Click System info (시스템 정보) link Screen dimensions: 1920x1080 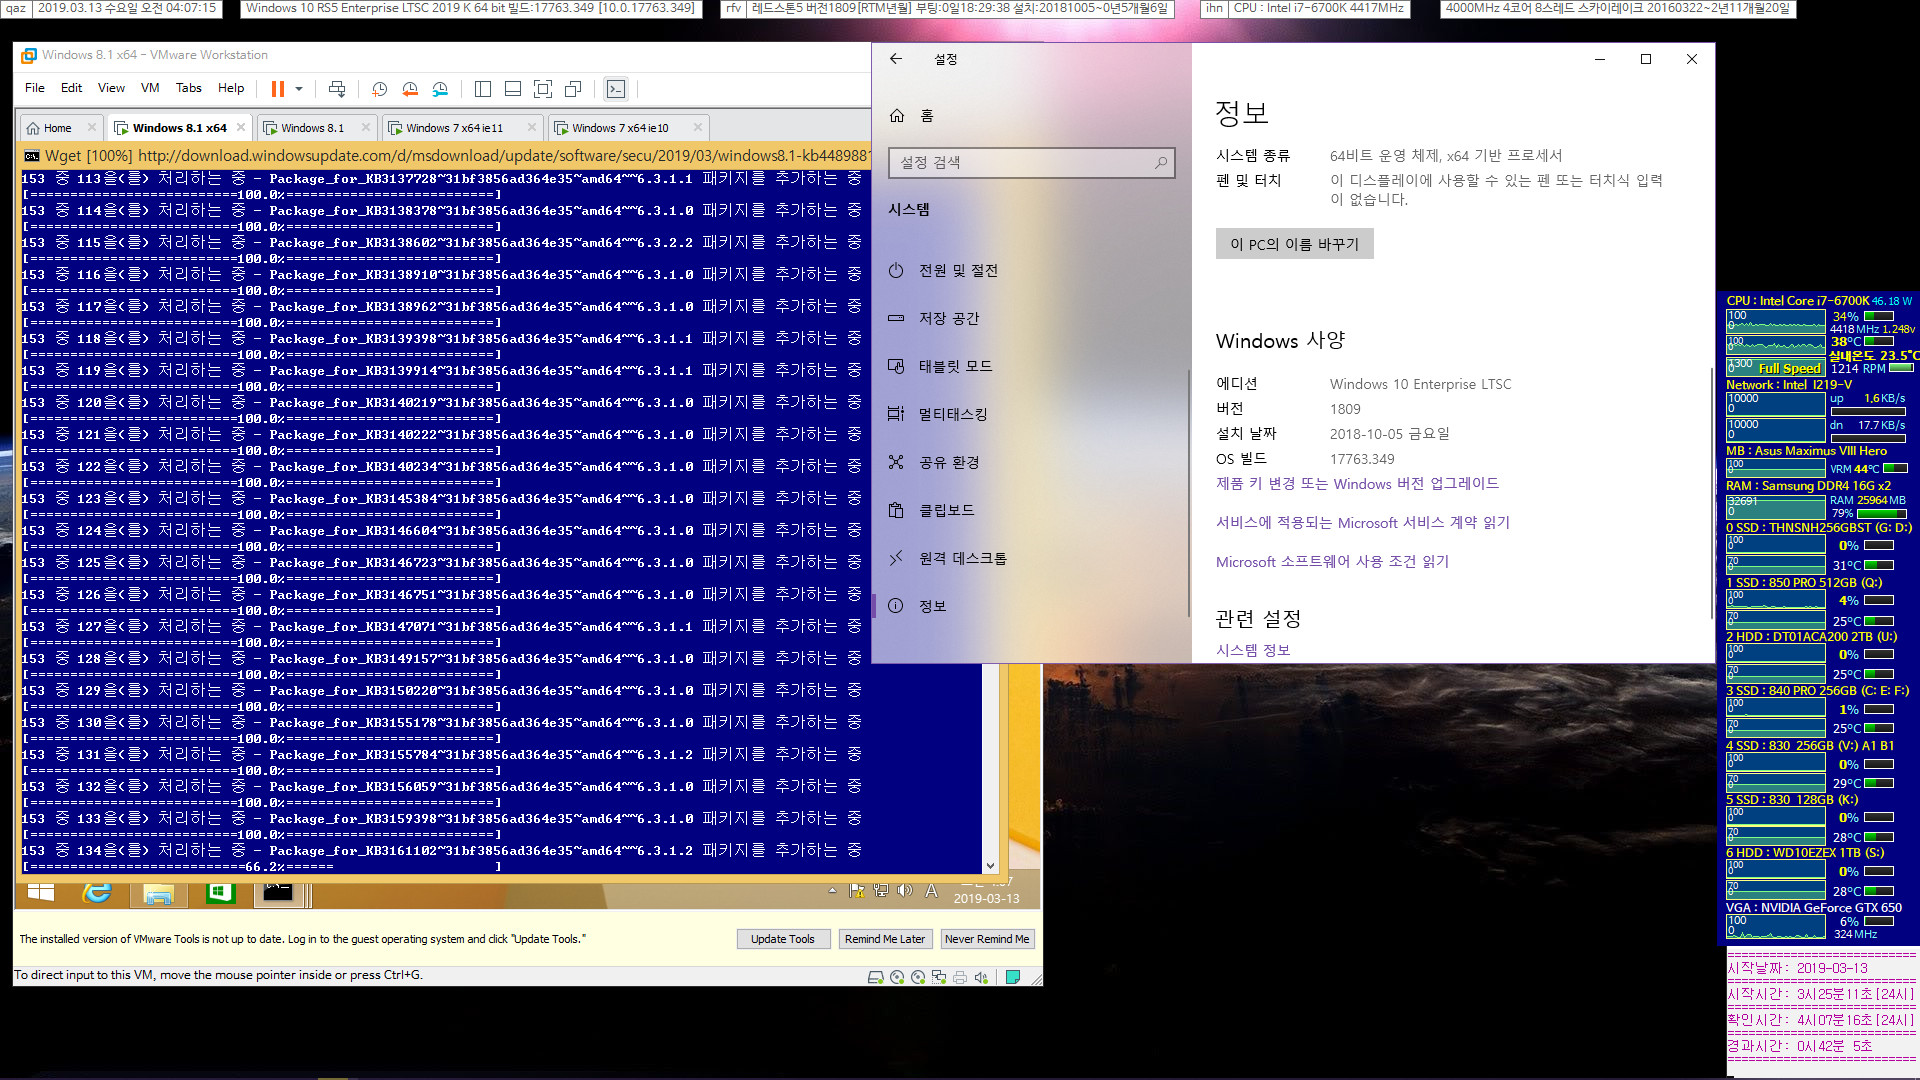click(1253, 650)
